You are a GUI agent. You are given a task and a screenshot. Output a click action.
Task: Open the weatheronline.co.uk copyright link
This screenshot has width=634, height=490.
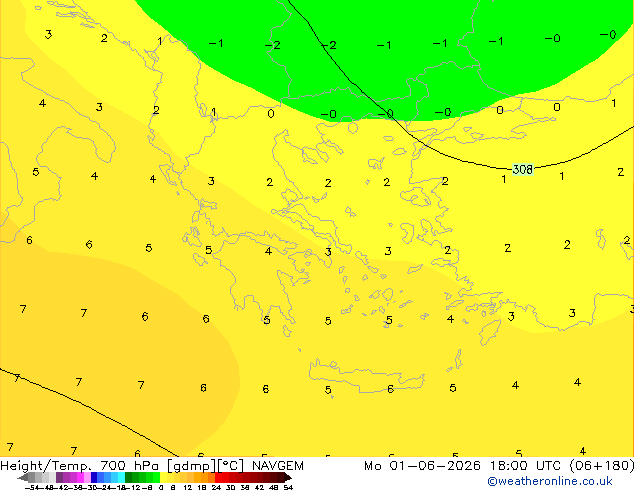(550, 481)
